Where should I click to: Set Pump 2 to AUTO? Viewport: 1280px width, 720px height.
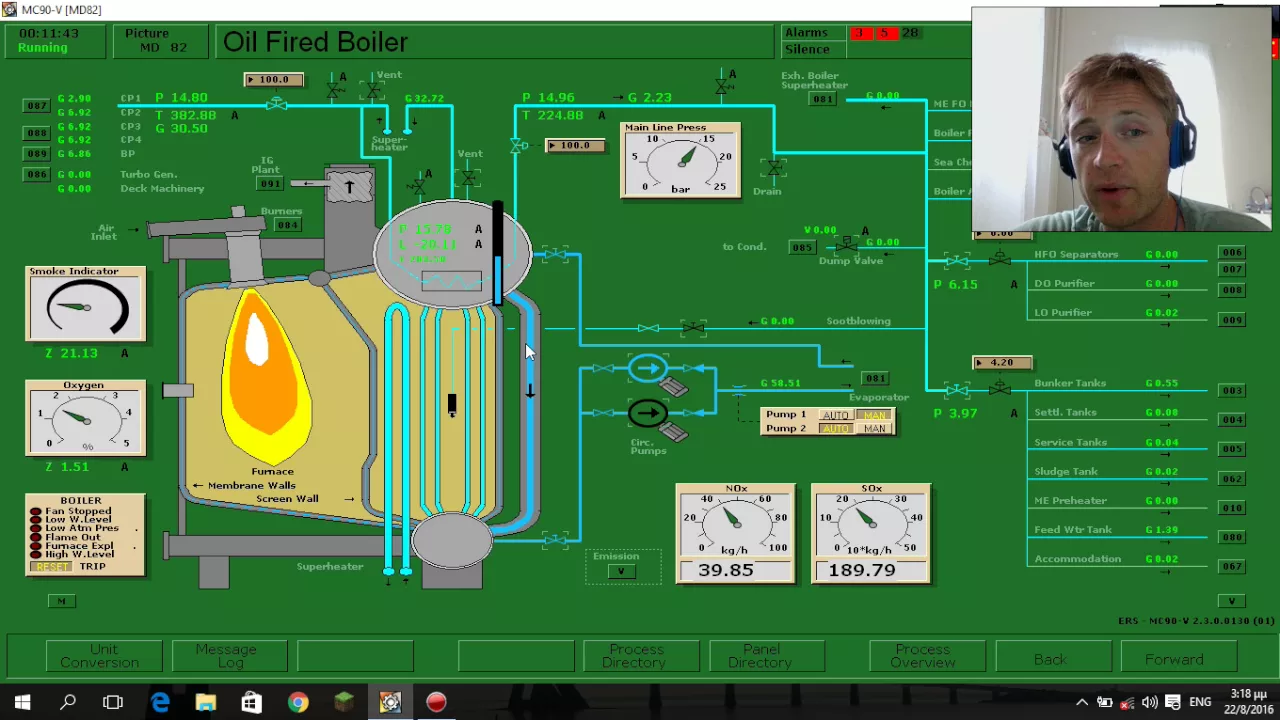835,429
